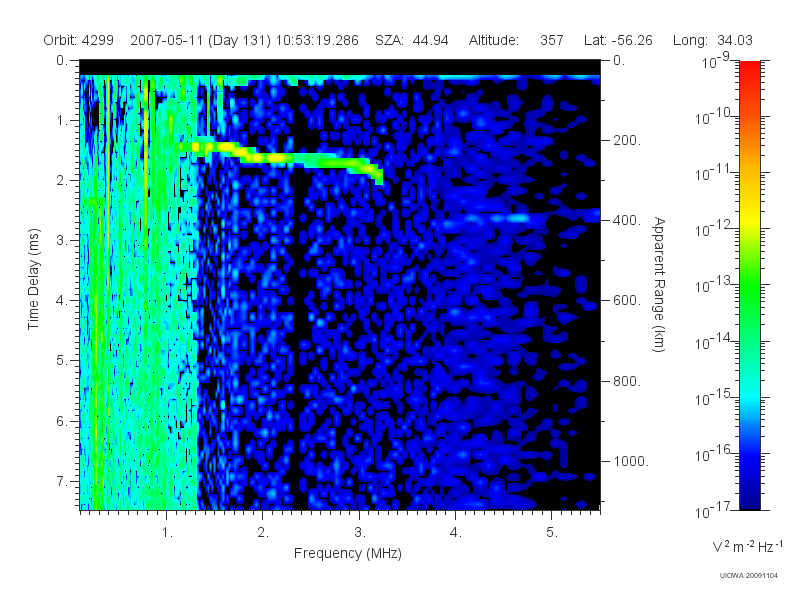800x600 pixels.
Task: Click the date 2007-05-11 (Day 131) label
Action: (x=201, y=40)
